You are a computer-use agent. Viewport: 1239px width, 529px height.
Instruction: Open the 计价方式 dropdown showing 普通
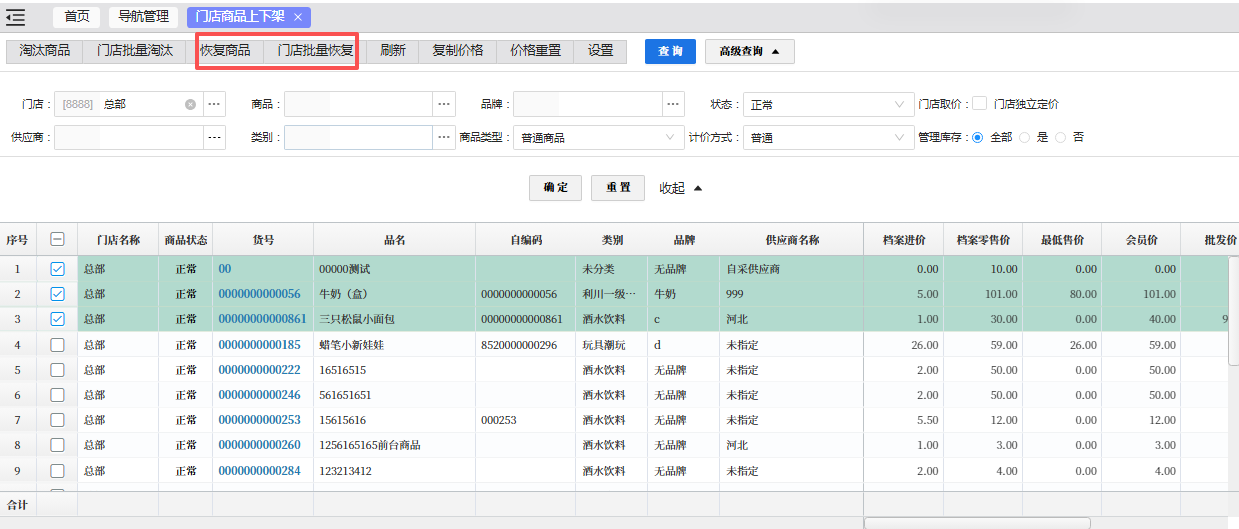(828, 137)
